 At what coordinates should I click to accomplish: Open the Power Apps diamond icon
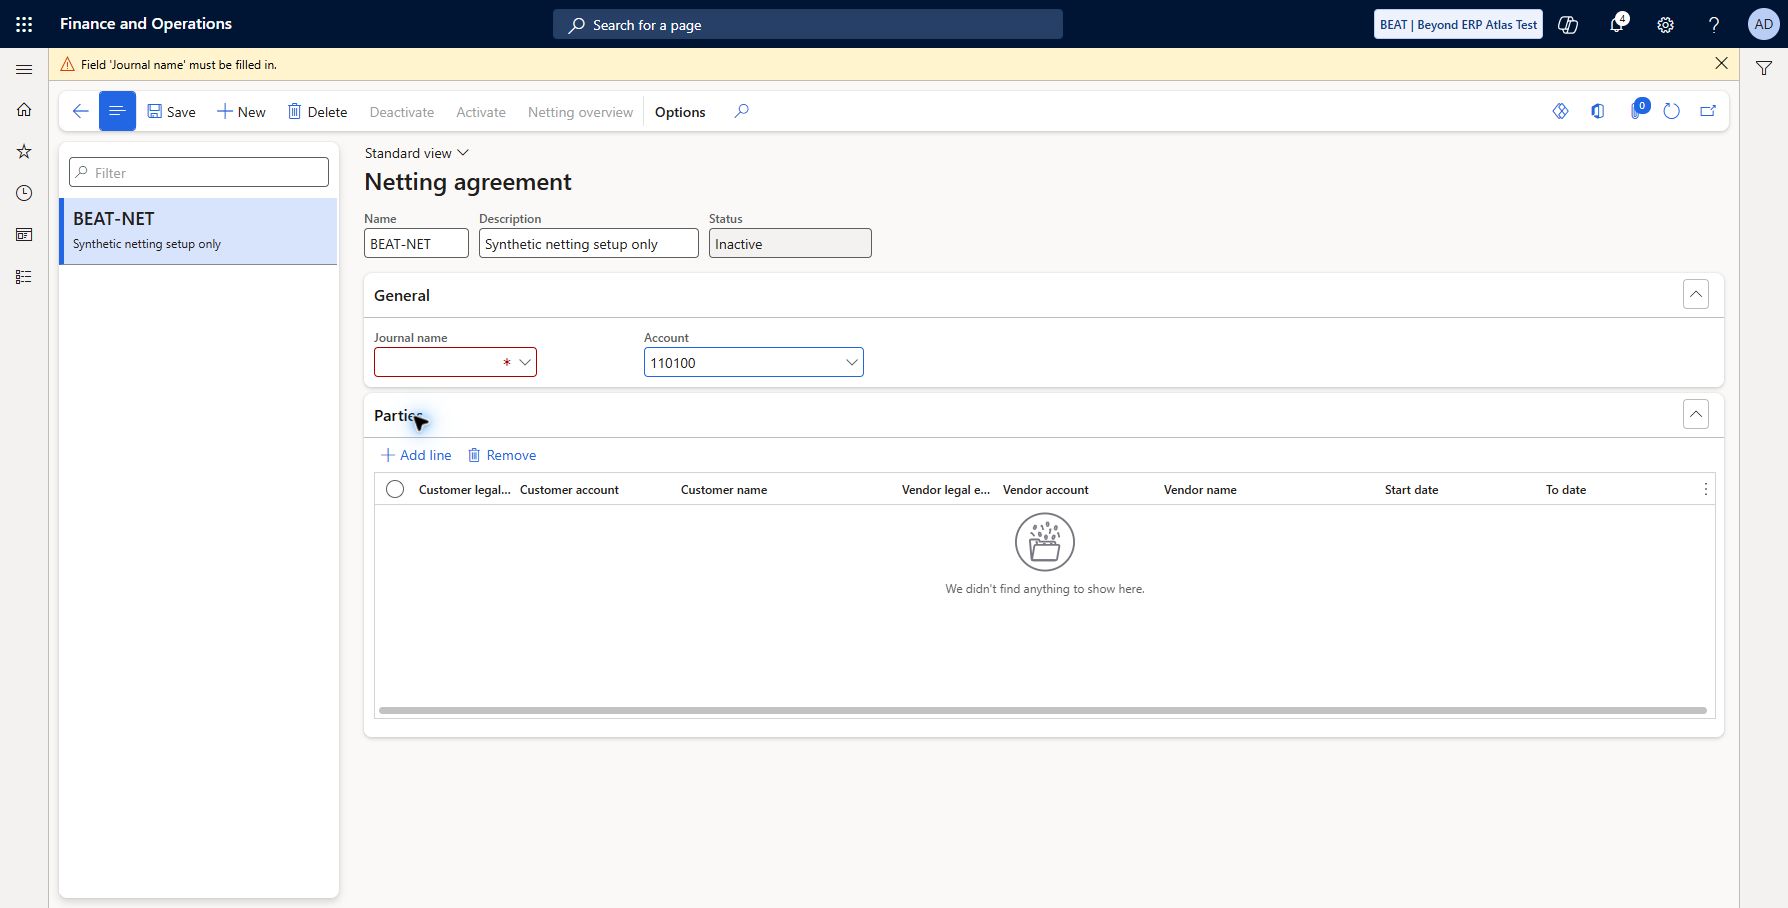point(1560,111)
